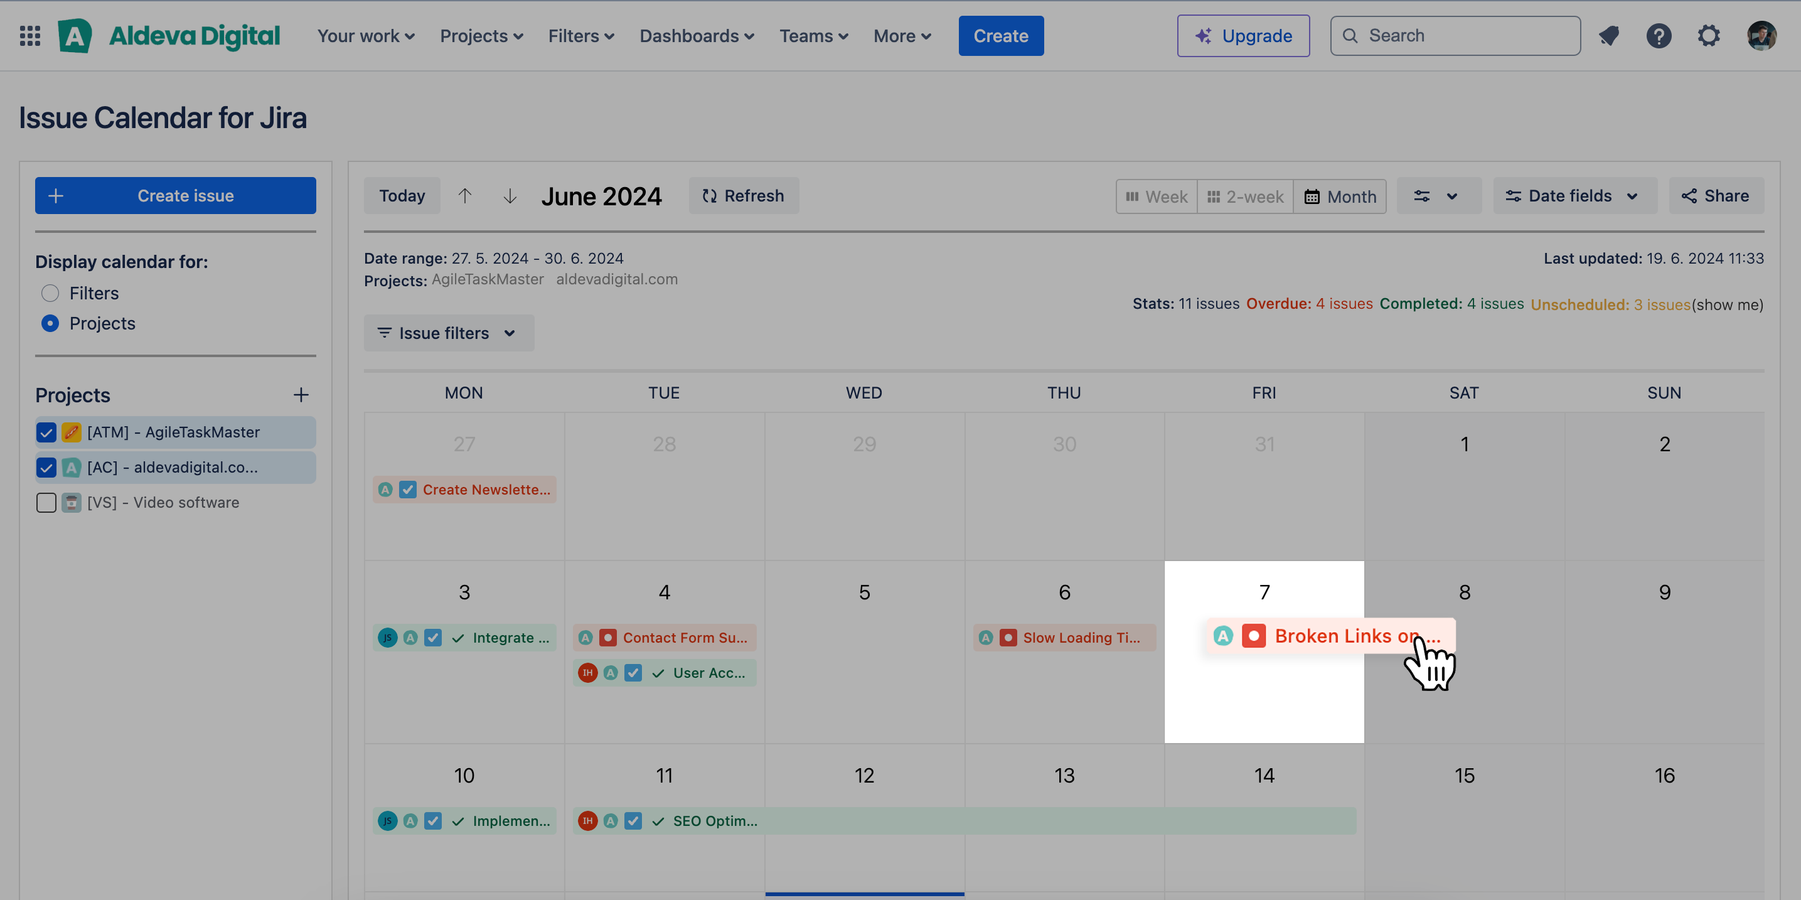
Task: Open the User Acc... issue
Action: 664,673
